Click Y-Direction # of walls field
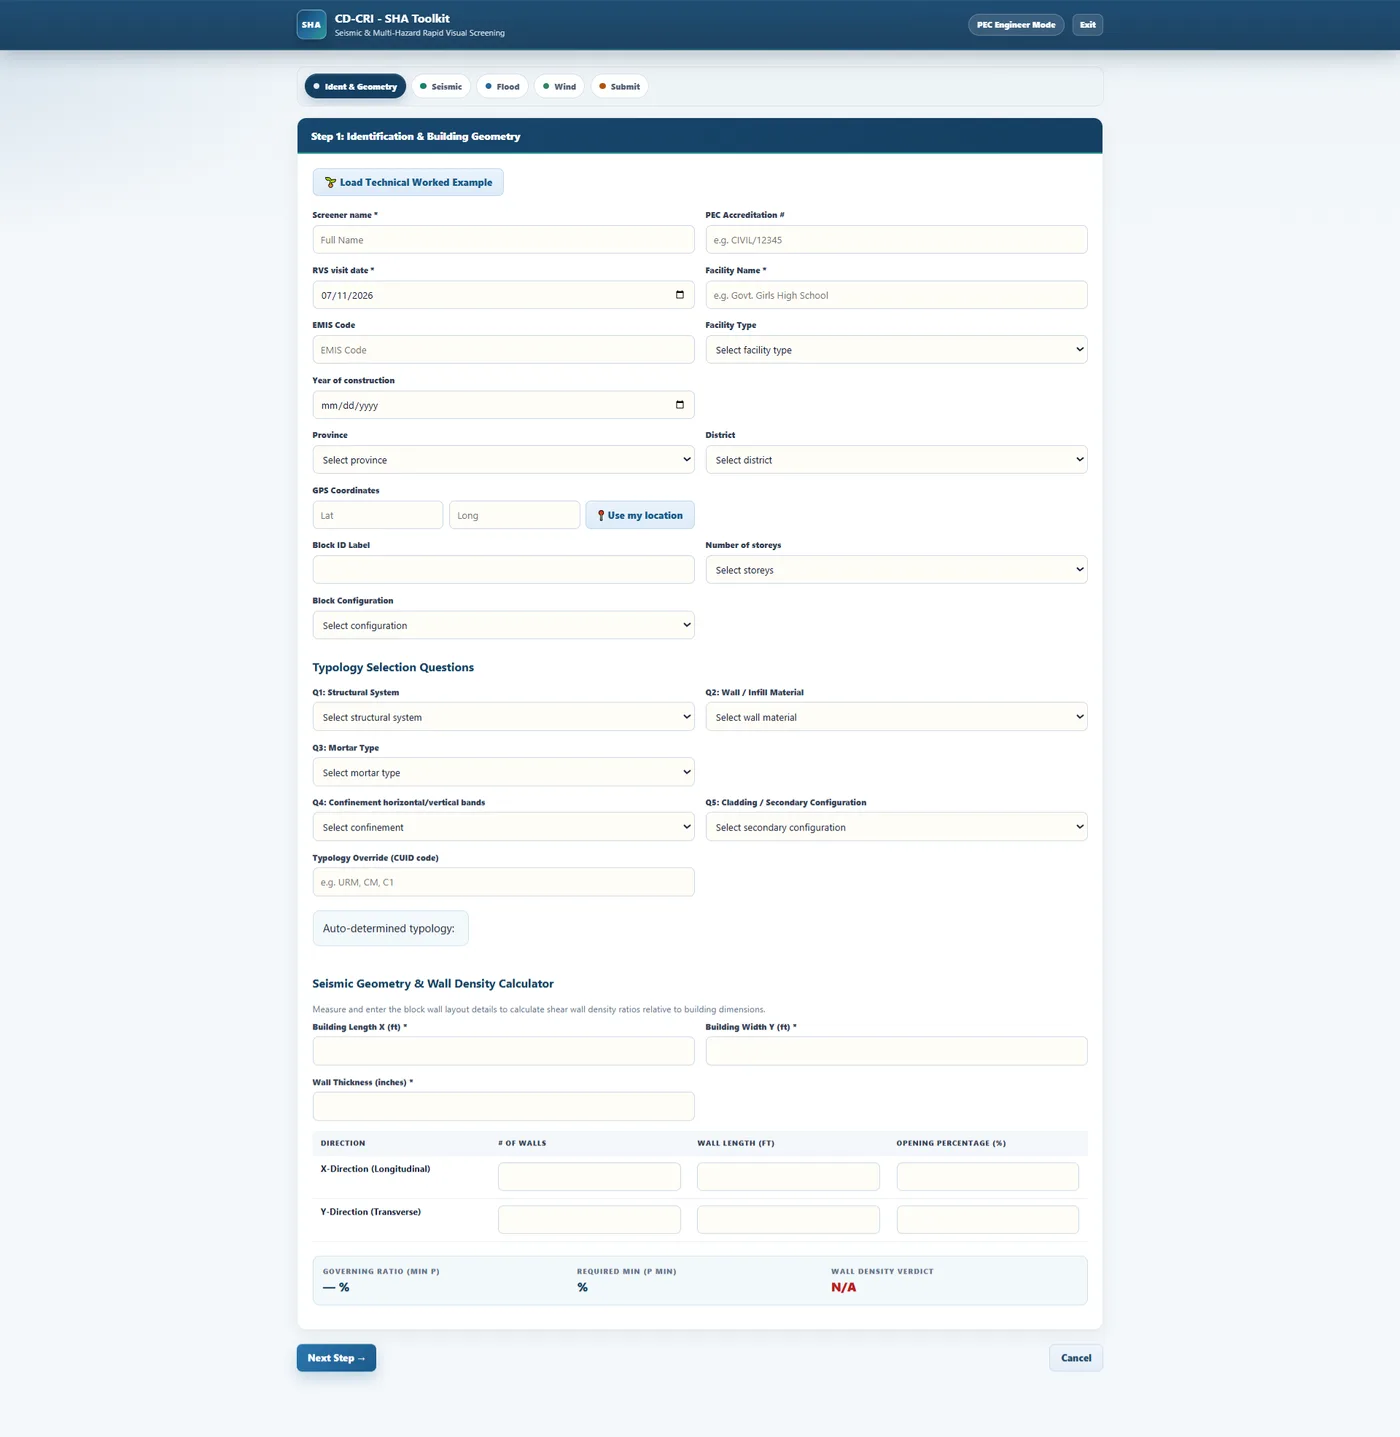Viewport: 1400px width, 1437px height. (589, 1219)
